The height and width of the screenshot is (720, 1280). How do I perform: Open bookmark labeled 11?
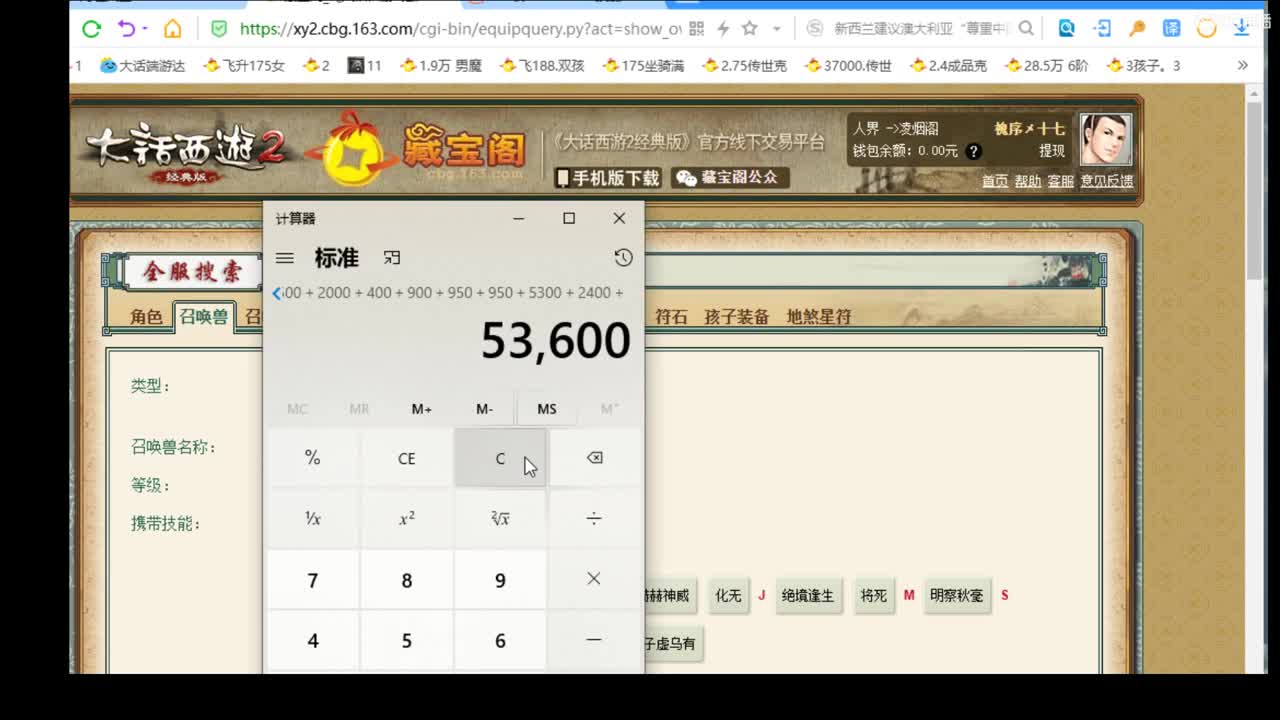pyautogui.click(x=365, y=66)
